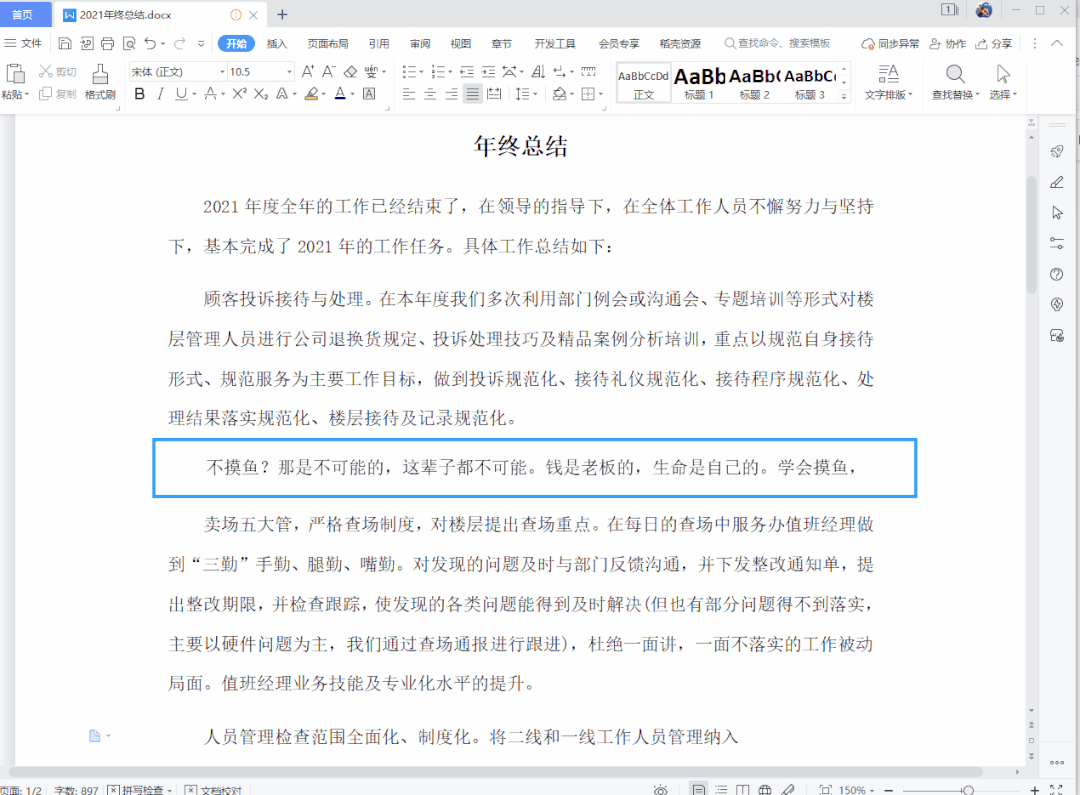Viewport: 1080px width, 795px height.
Task: Open the 审阅 ribbon tab
Action: [420, 43]
